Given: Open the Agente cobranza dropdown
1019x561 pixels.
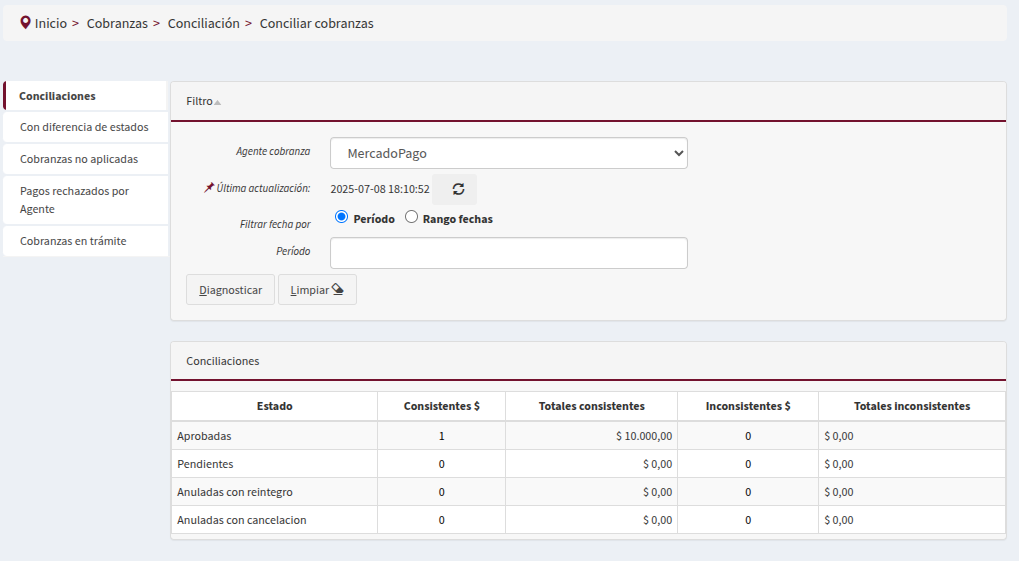Looking at the screenshot, I should [508, 153].
